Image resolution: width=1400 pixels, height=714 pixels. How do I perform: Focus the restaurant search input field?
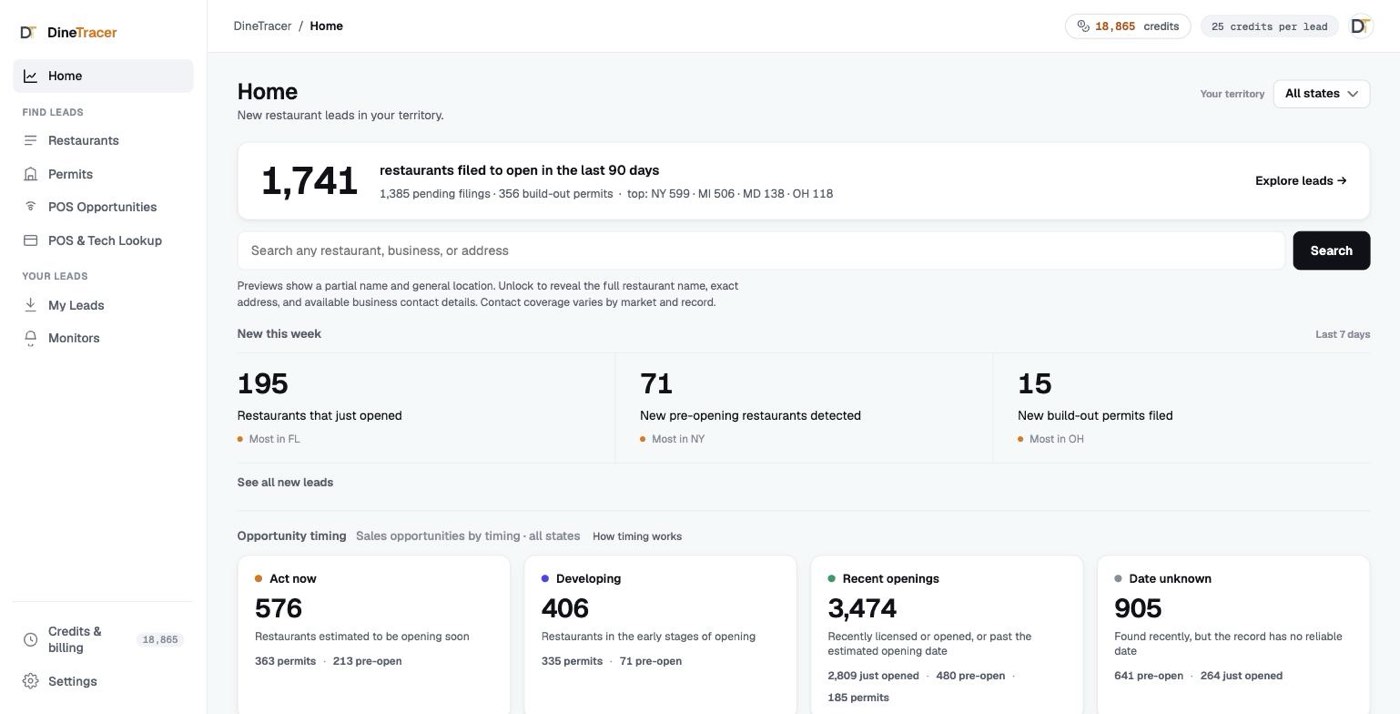760,251
